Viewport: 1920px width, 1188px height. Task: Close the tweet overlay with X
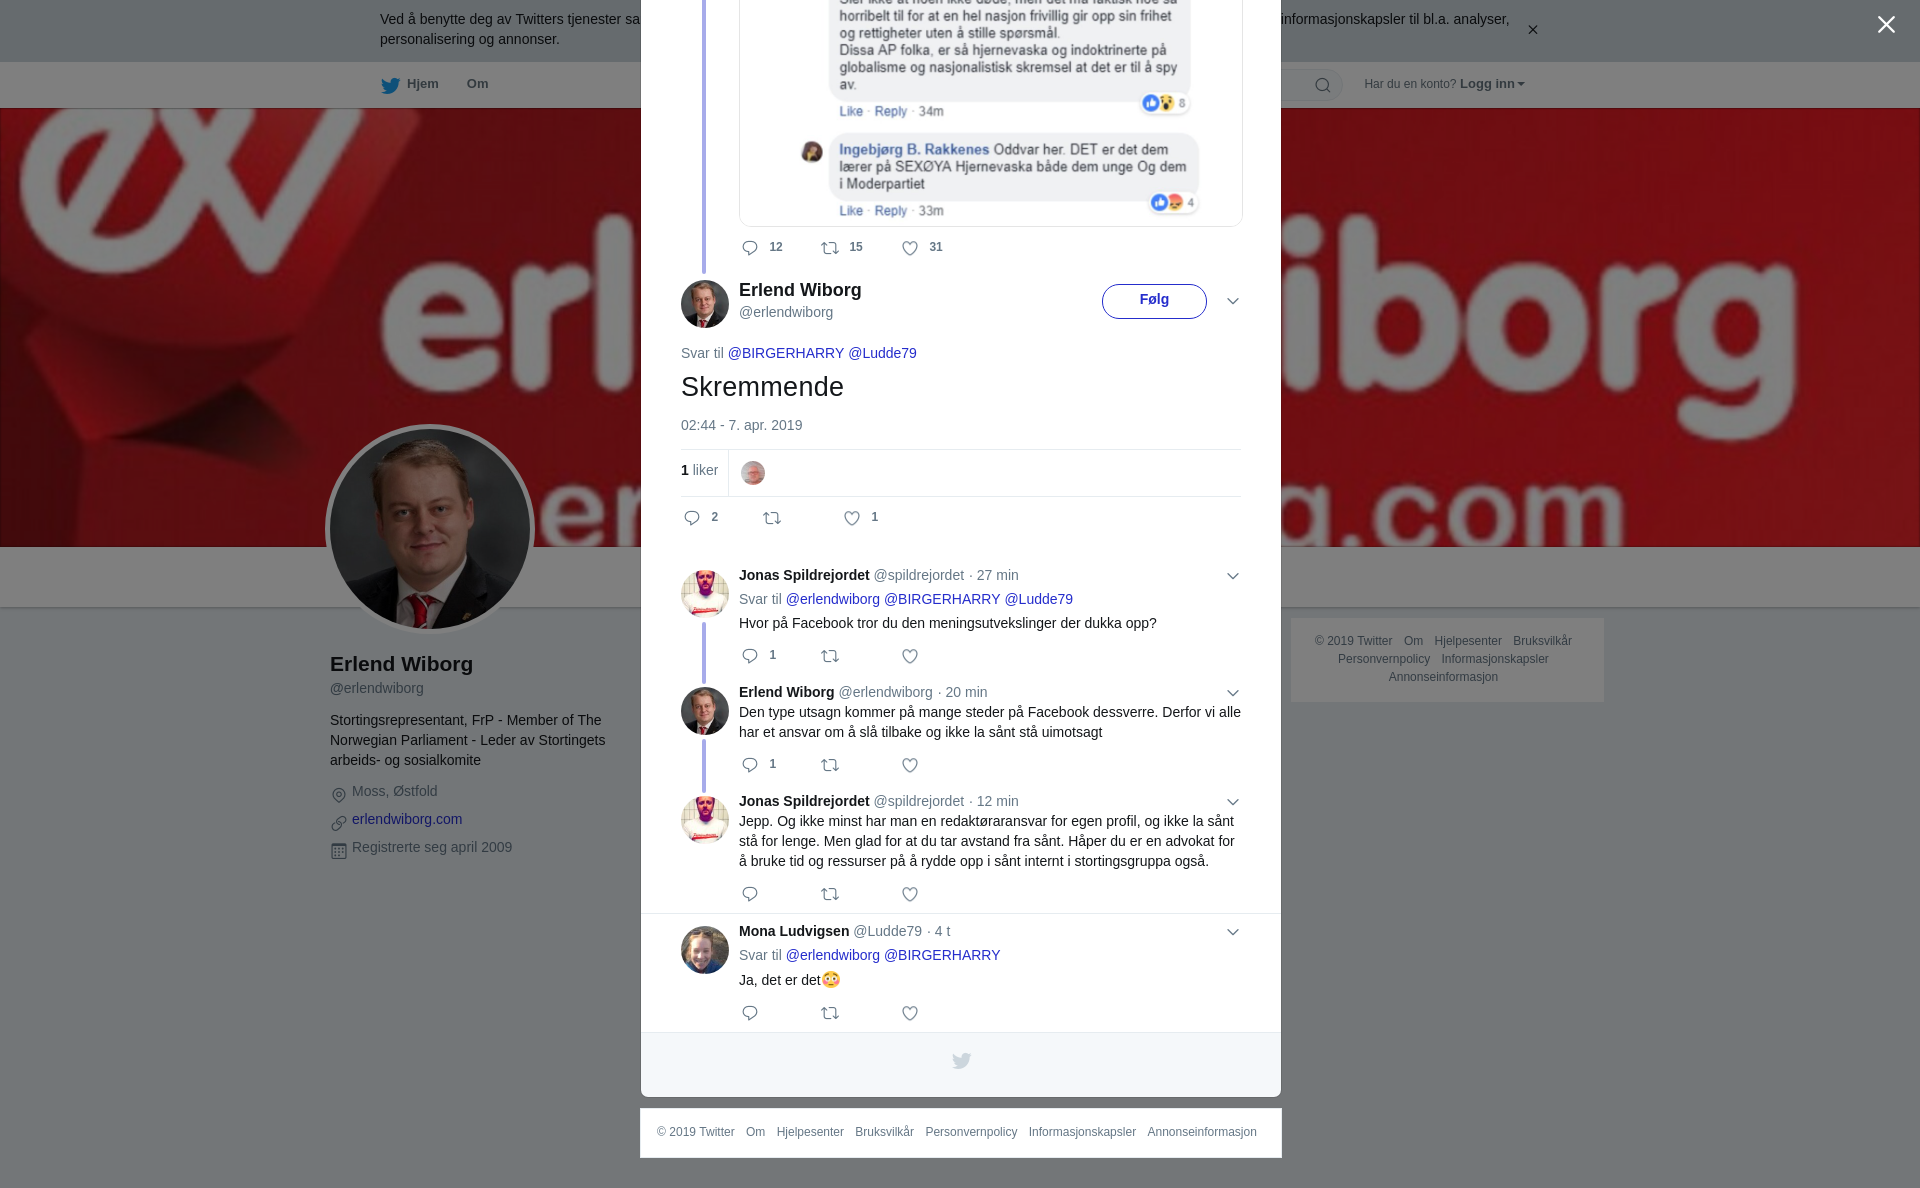click(1886, 25)
